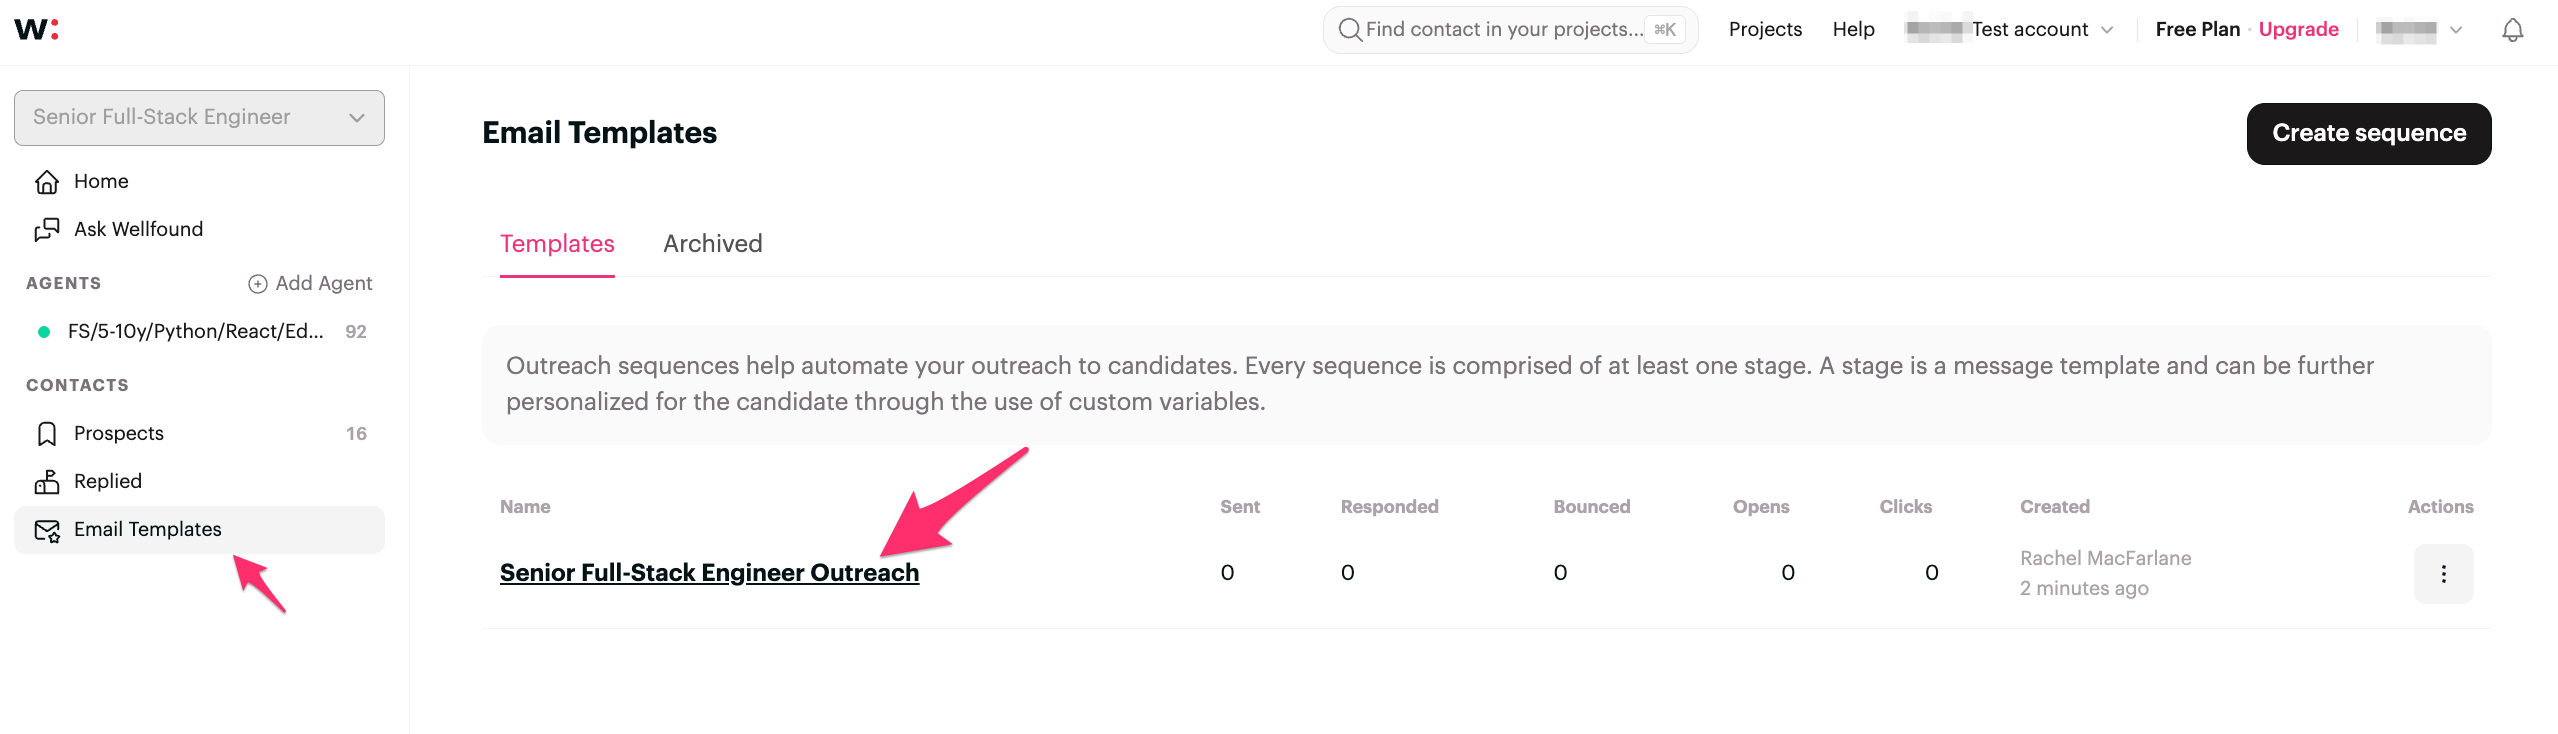Screen dimensions: 2558x734
Task: Click the Create sequence button
Action: pos(2368,133)
